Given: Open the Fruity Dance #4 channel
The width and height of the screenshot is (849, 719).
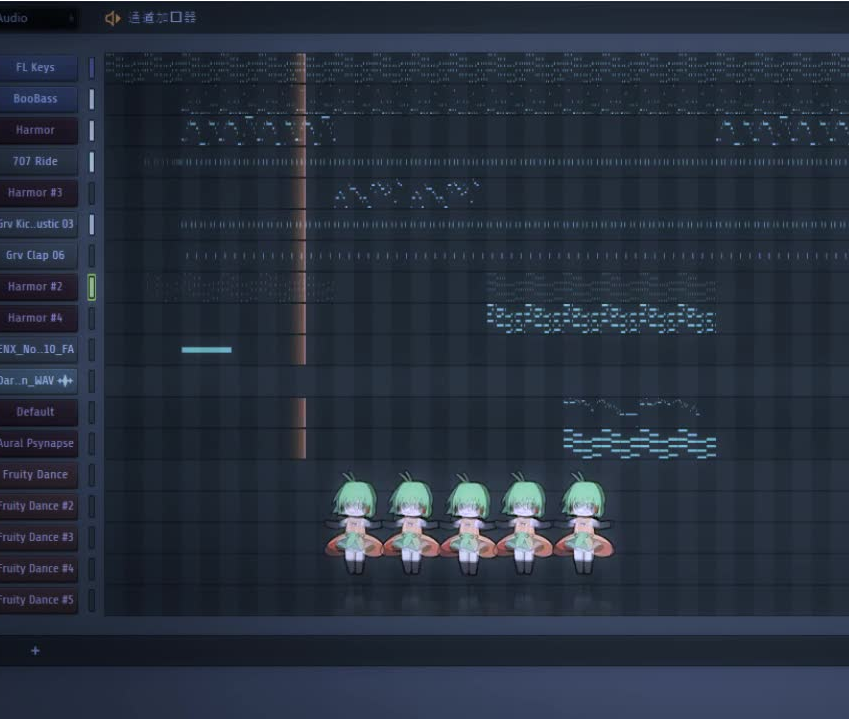Looking at the screenshot, I should [38, 569].
